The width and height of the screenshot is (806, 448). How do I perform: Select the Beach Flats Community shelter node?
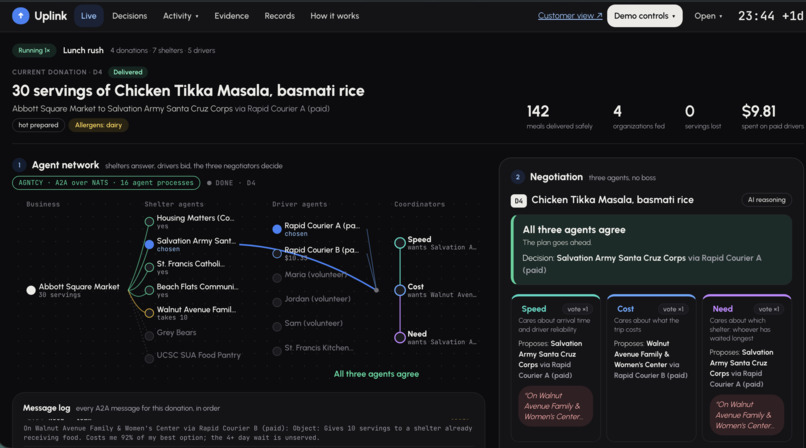(x=149, y=290)
